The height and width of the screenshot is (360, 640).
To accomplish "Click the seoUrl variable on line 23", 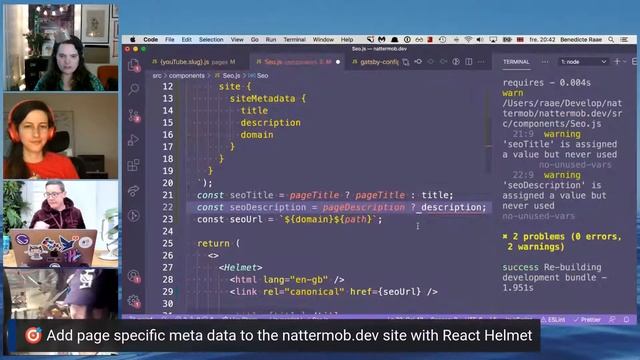I will (246, 220).
